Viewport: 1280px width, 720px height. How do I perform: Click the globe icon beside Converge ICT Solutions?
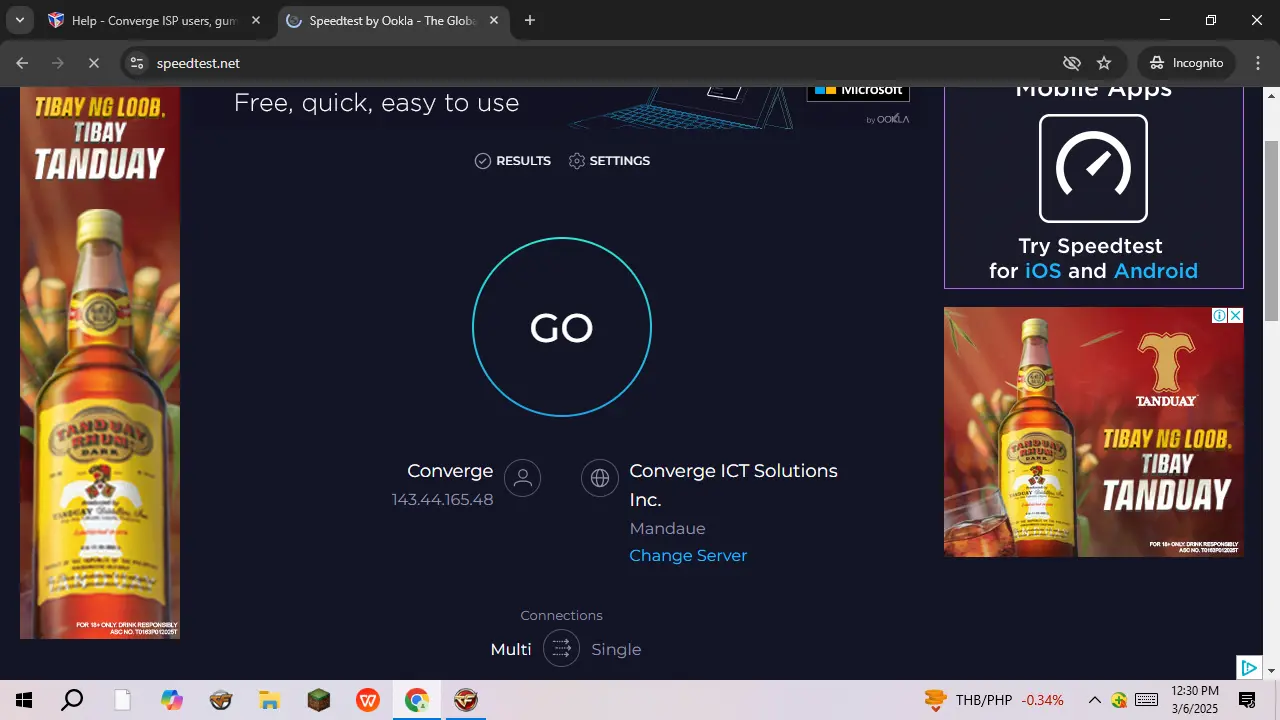click(600, 478)
